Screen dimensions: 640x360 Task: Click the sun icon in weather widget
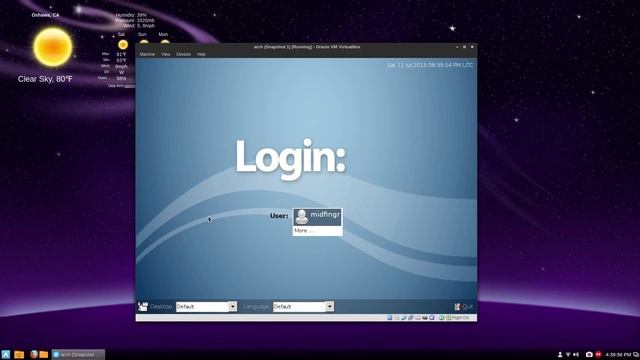(53, 47)
